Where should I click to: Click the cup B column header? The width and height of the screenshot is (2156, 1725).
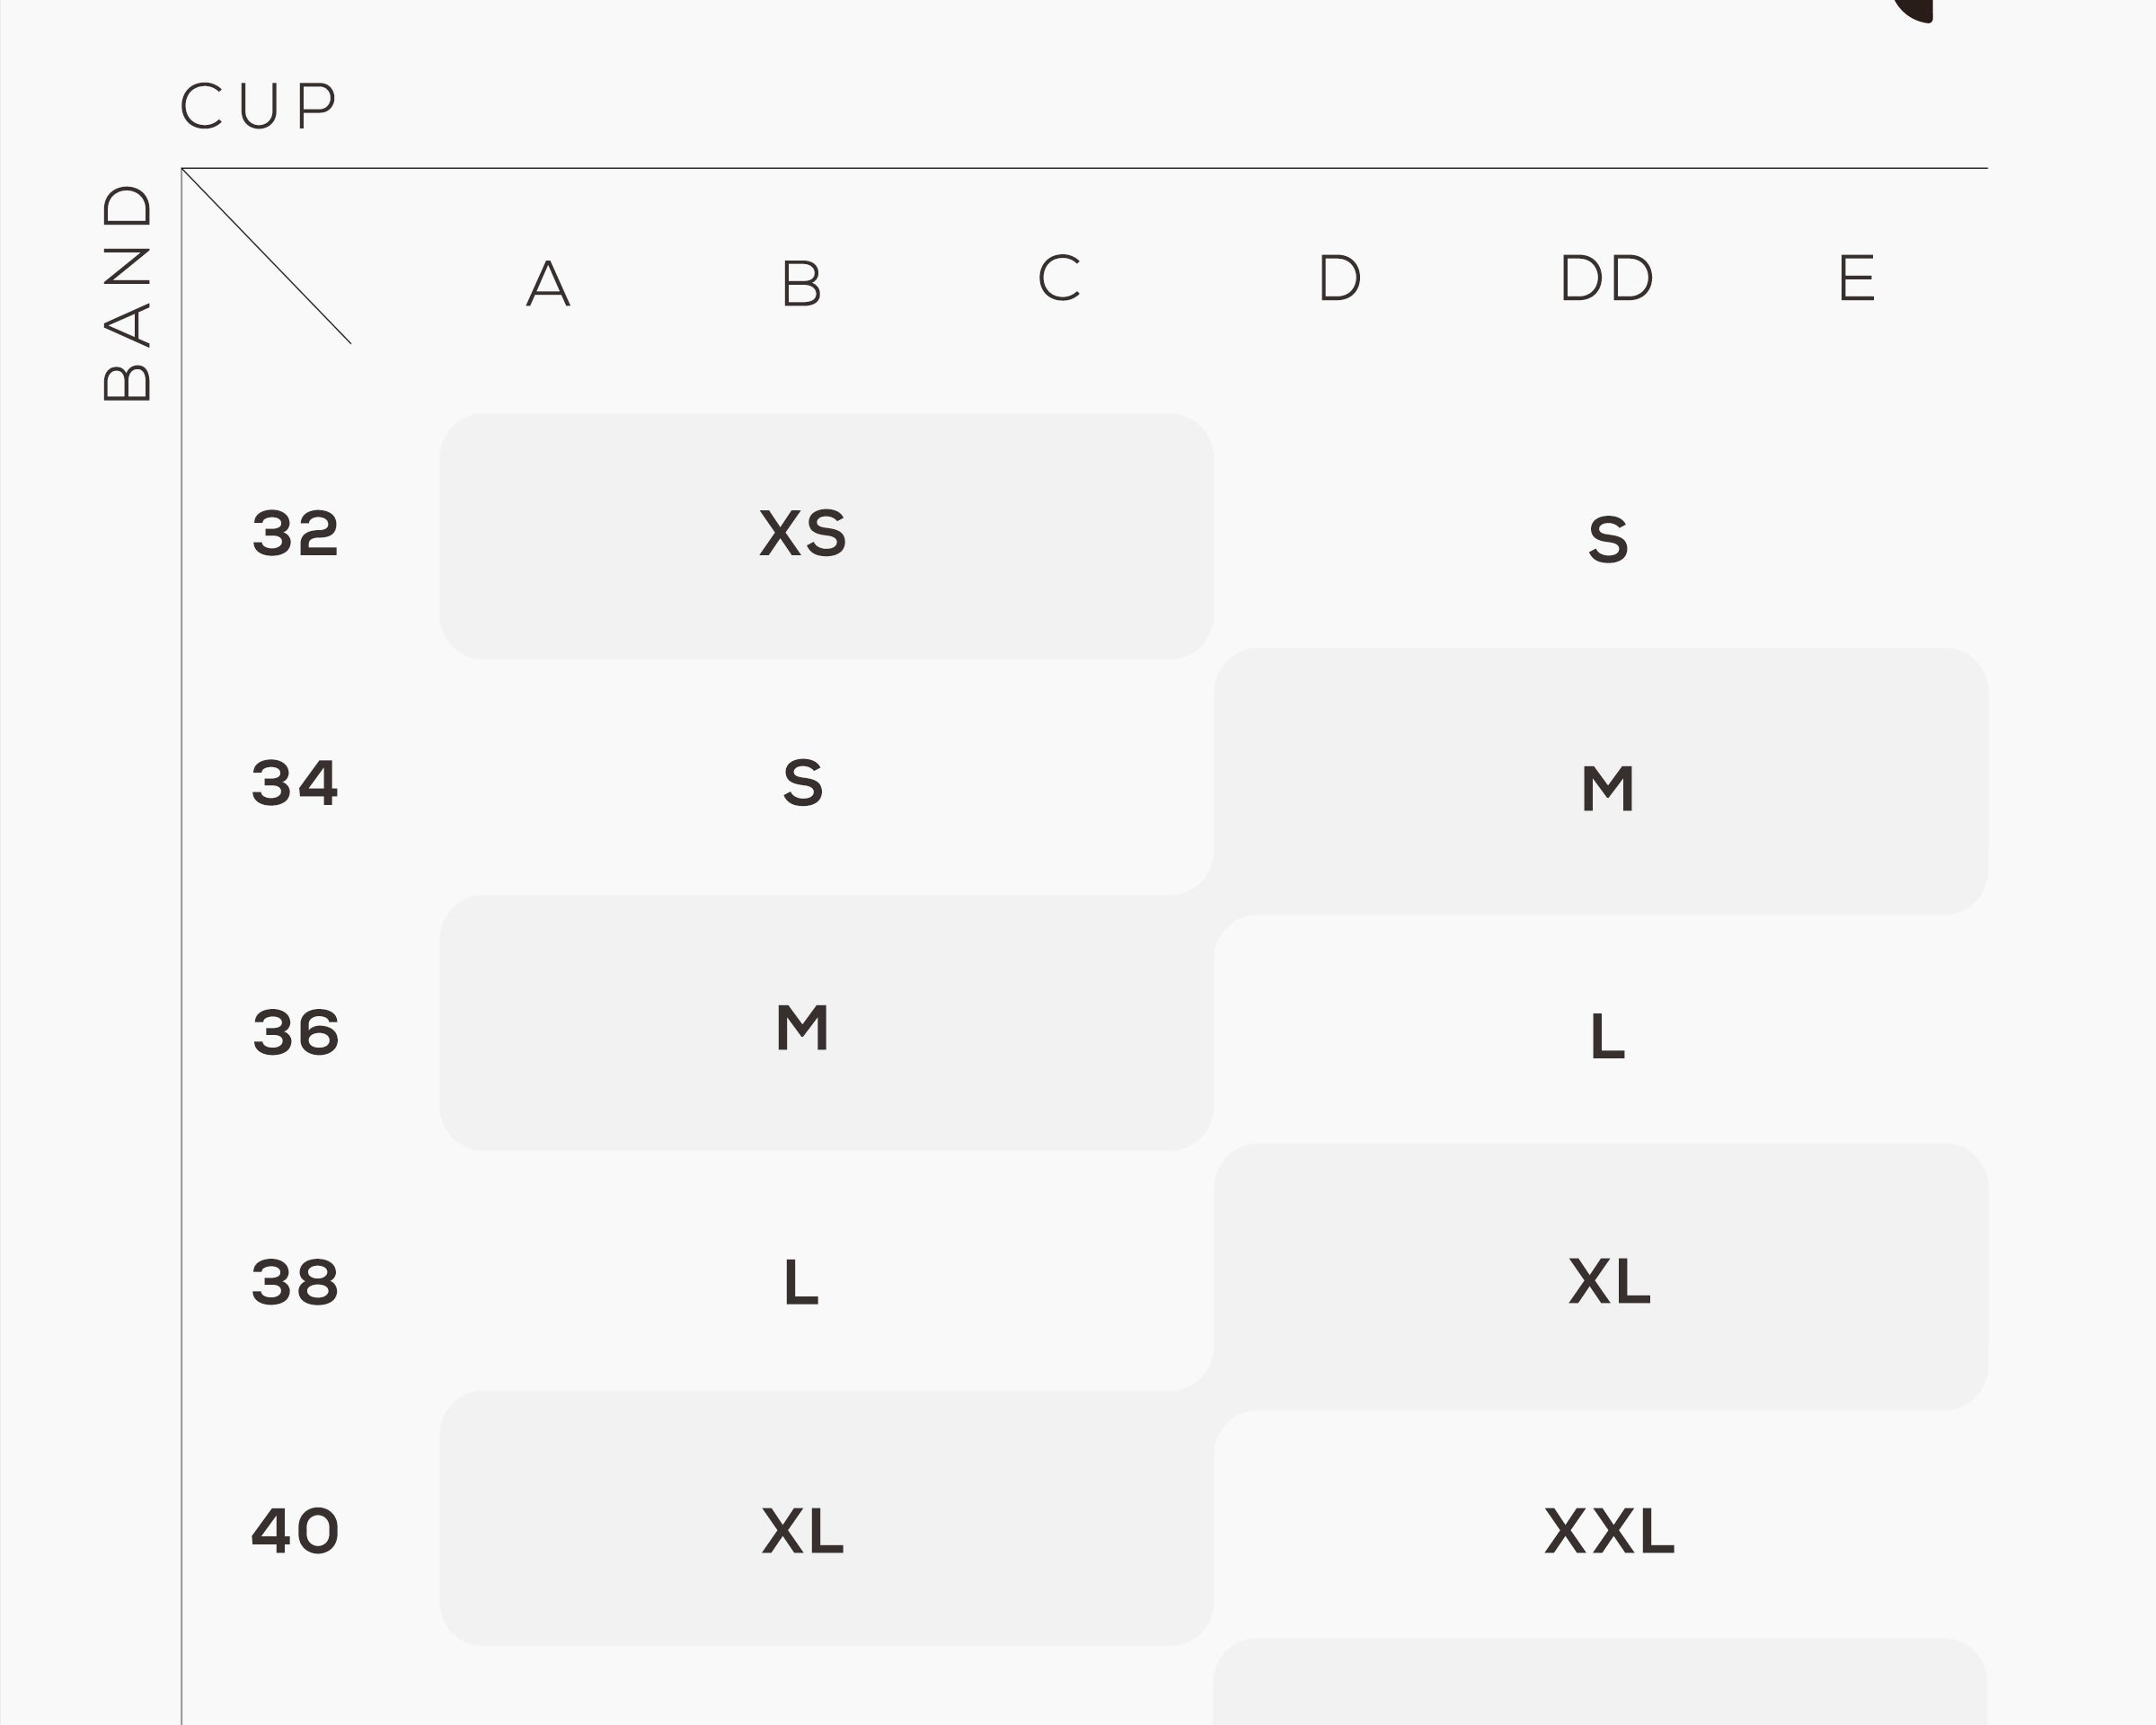[x=802, y=284]
